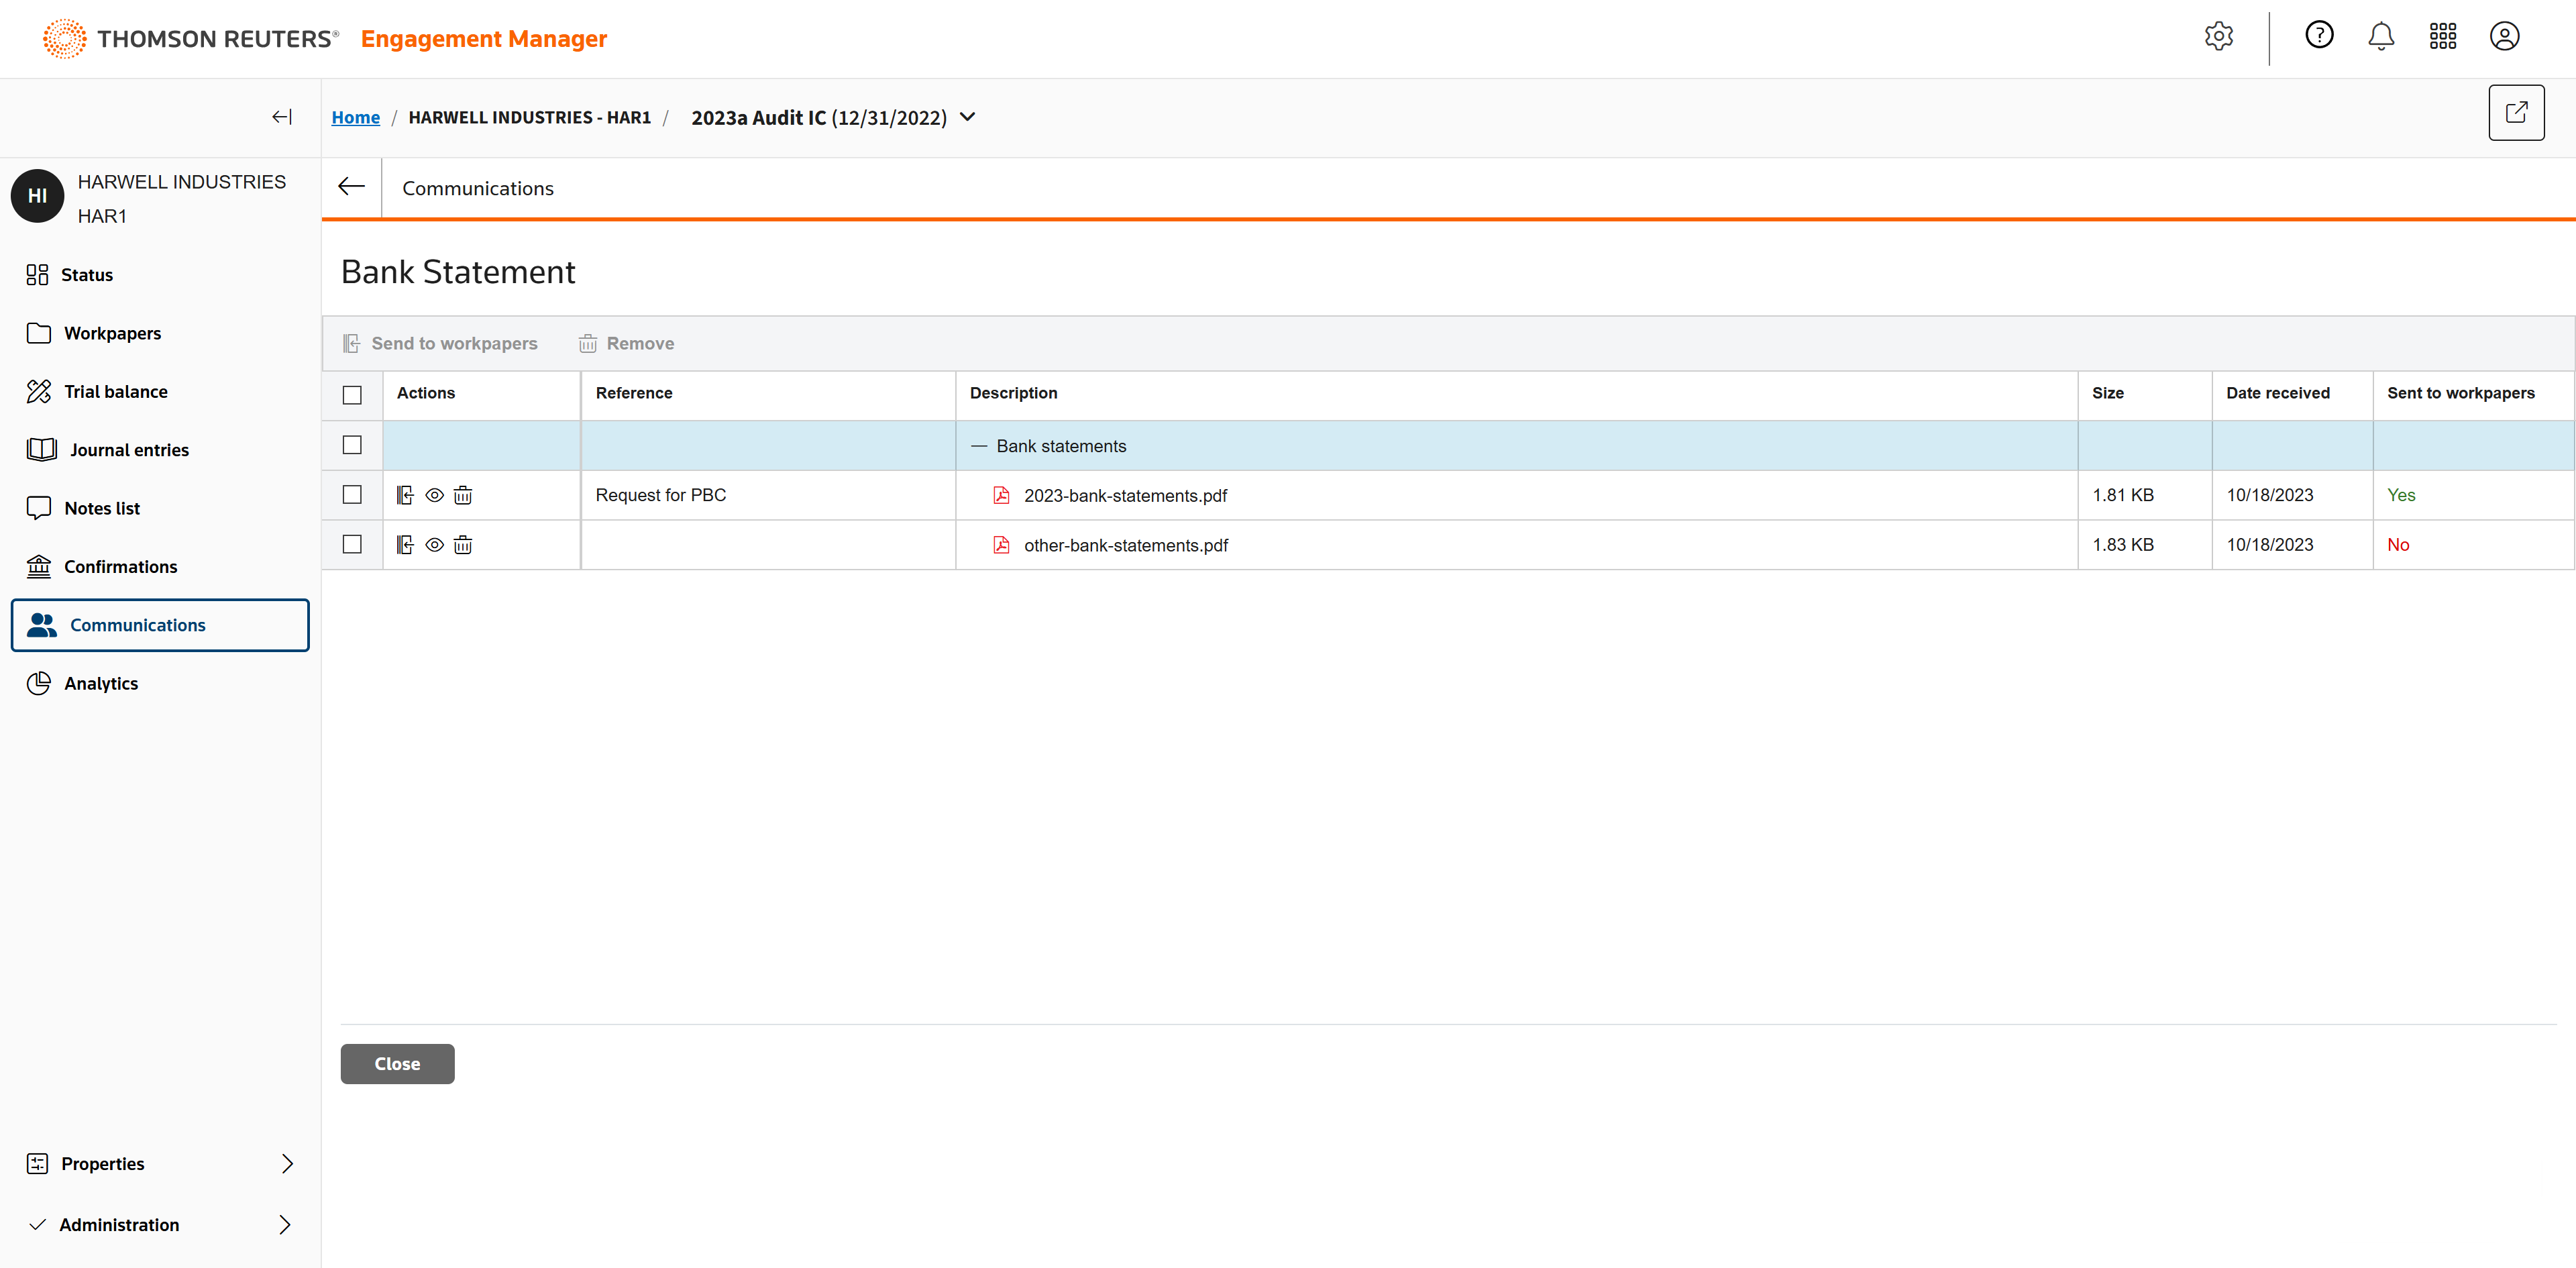This screenshot has width=2576, height=1268.
Task: Select the 2023-bank-statements.pdf row checkbox
Action: [x=352, y=495]
